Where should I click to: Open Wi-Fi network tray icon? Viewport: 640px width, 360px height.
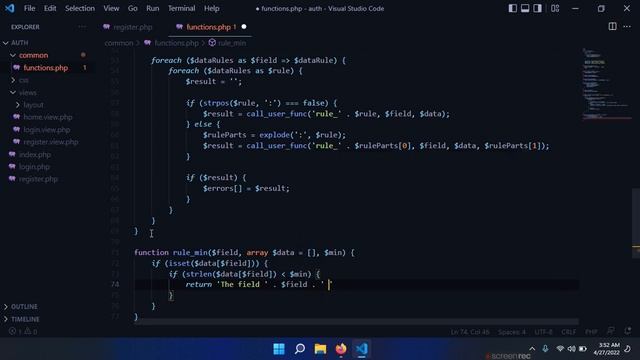click(560, 349)
